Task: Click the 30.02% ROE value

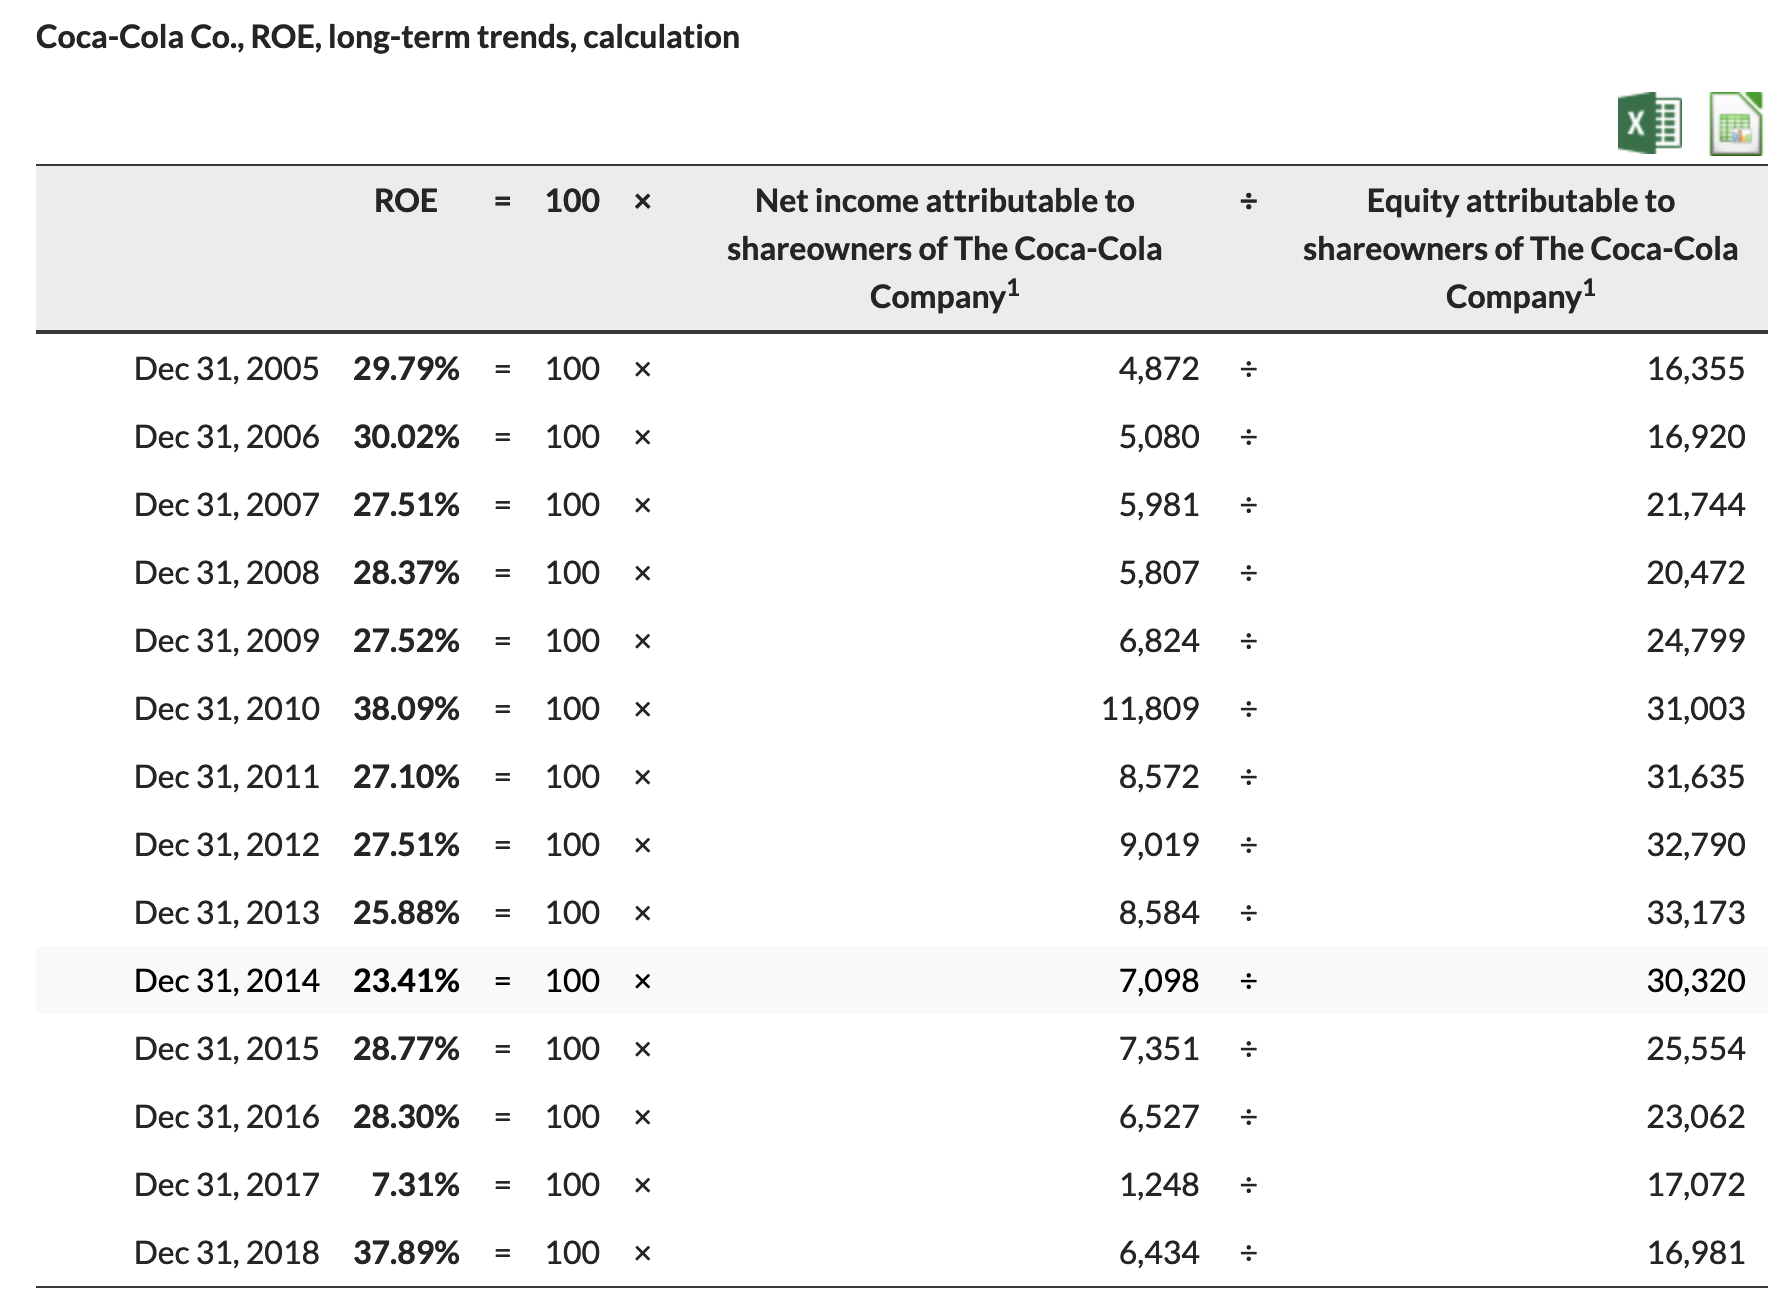Action: coord(406,437)
